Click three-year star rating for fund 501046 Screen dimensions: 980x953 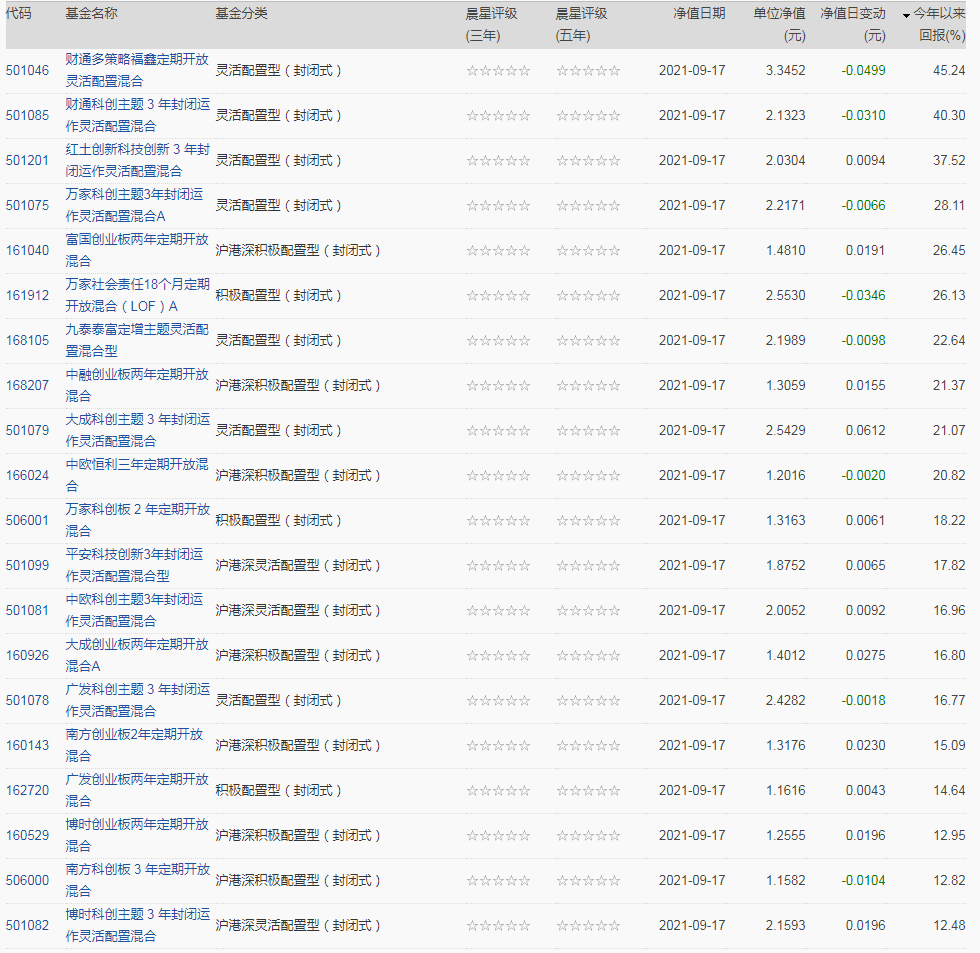click(x=498, y=71)
